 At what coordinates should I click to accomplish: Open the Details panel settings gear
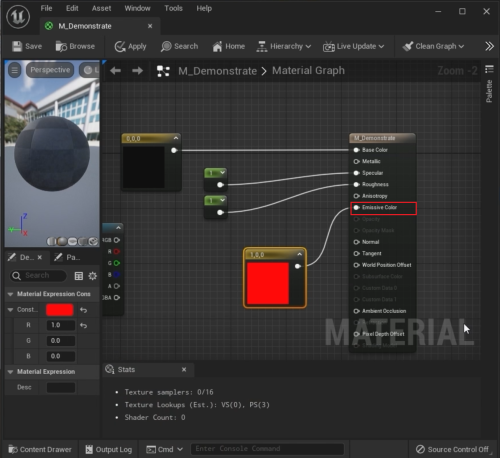click(92, 276)
